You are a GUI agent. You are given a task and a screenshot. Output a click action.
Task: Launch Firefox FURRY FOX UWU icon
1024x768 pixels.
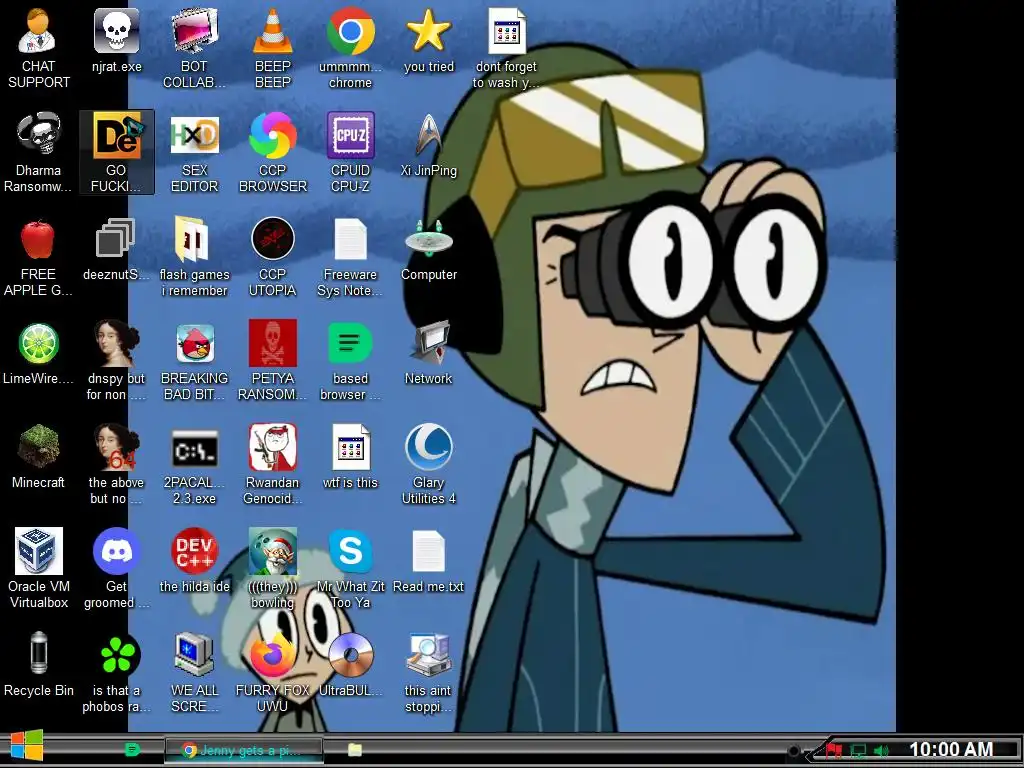point(272,672)
